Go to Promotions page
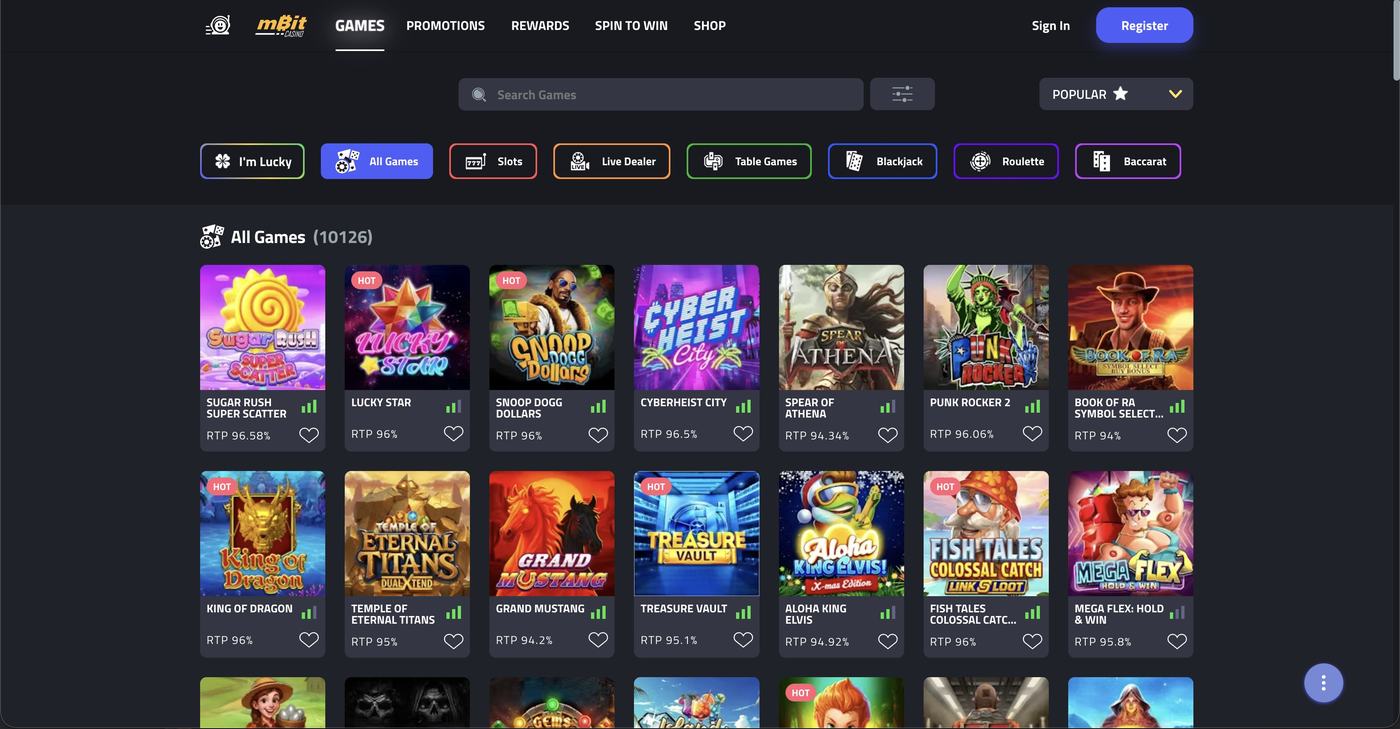This screenshot has width=1400, height=729. coord(445,26)
